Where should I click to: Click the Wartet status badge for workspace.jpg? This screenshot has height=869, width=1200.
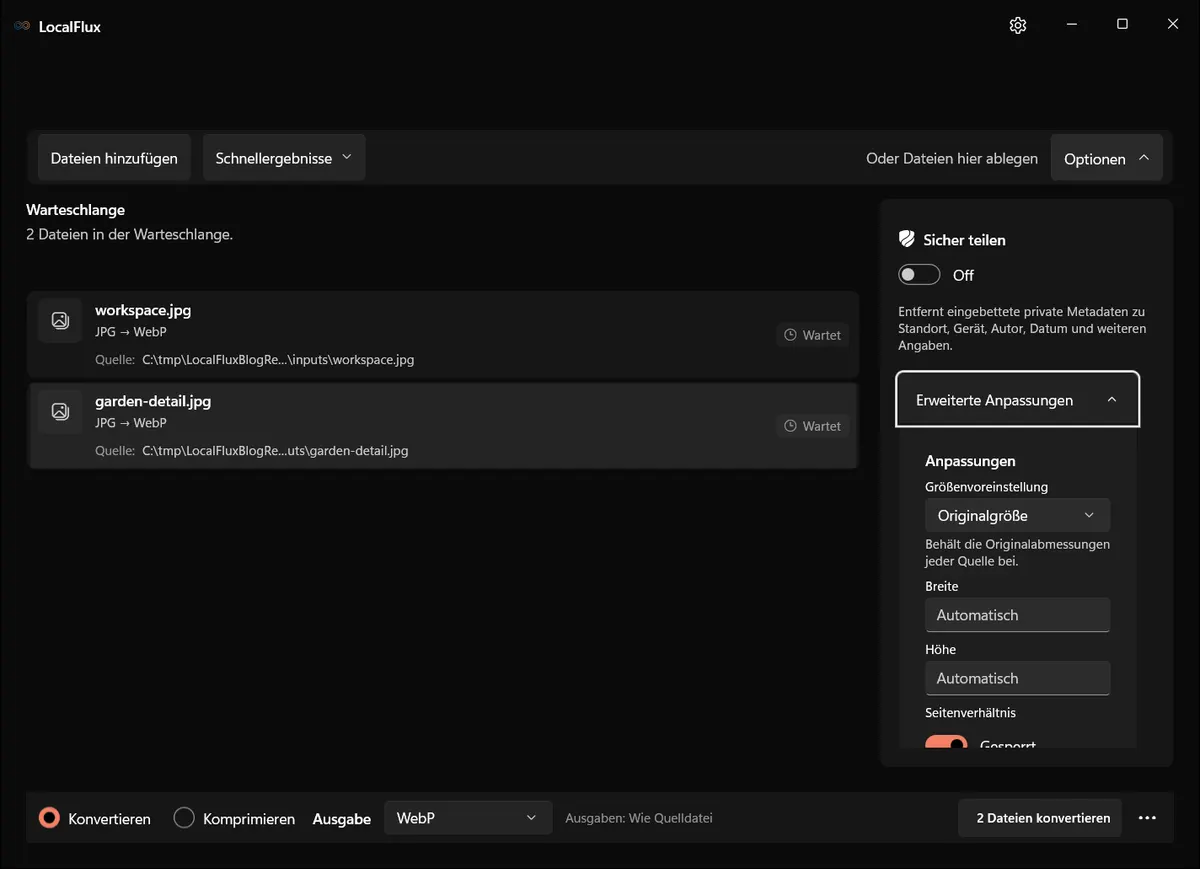click(812, 335)
